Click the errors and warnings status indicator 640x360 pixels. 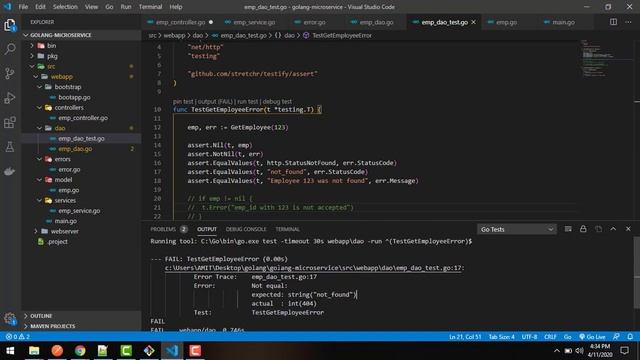18,337
